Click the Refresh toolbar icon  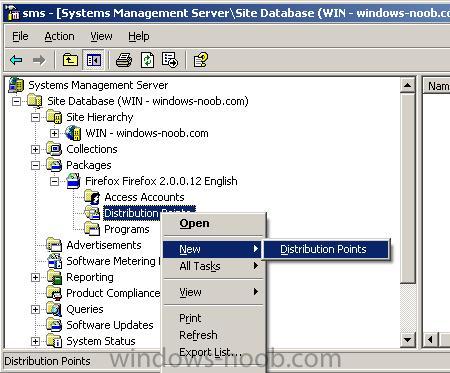pos(147,60)
